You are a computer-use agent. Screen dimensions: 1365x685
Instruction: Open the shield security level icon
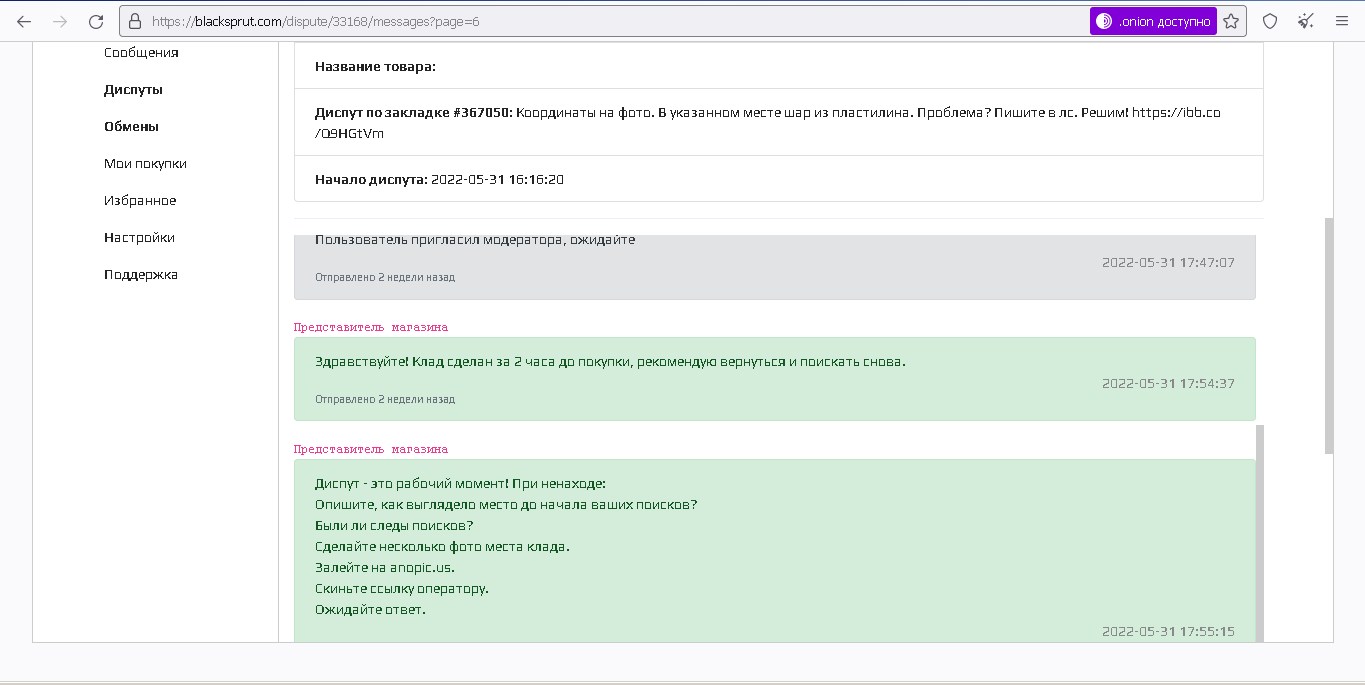pos(1270,21)
